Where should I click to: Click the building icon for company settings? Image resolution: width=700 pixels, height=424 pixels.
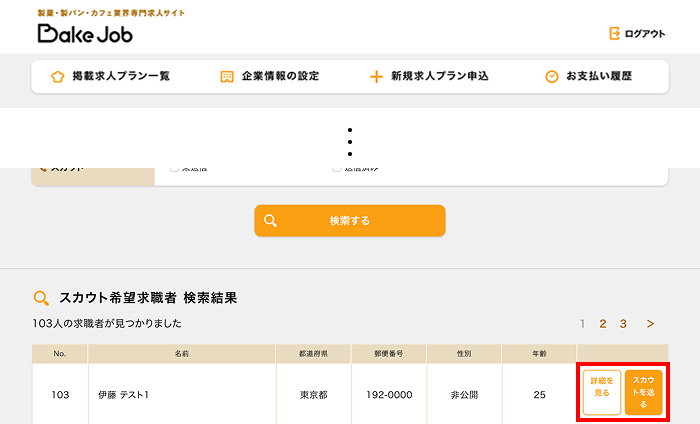pyautogui.click(x=227, y=77)
